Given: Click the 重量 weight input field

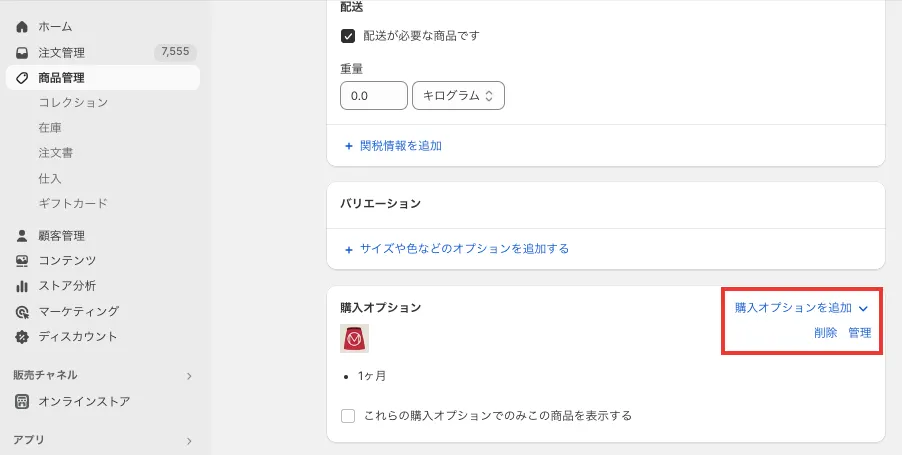Looking at the screenshot, I should pyautogui.click(x=373, y=96).
